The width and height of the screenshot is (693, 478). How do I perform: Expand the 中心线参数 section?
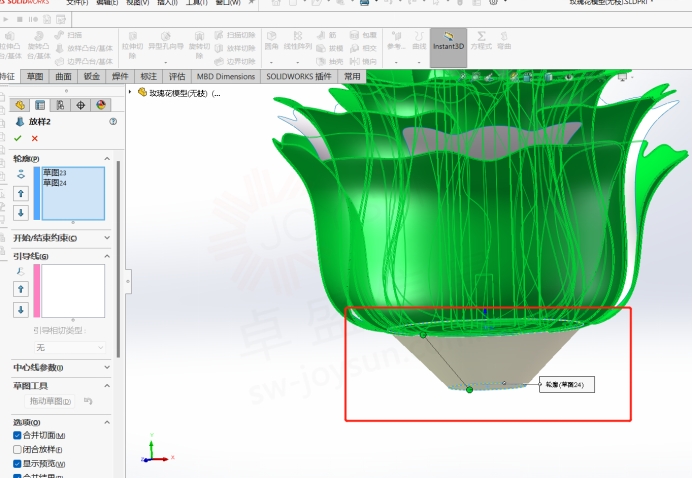(107, 368)
